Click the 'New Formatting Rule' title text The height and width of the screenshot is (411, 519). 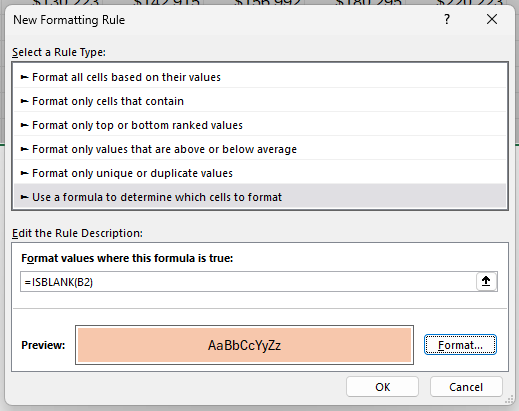coord(69,20)
